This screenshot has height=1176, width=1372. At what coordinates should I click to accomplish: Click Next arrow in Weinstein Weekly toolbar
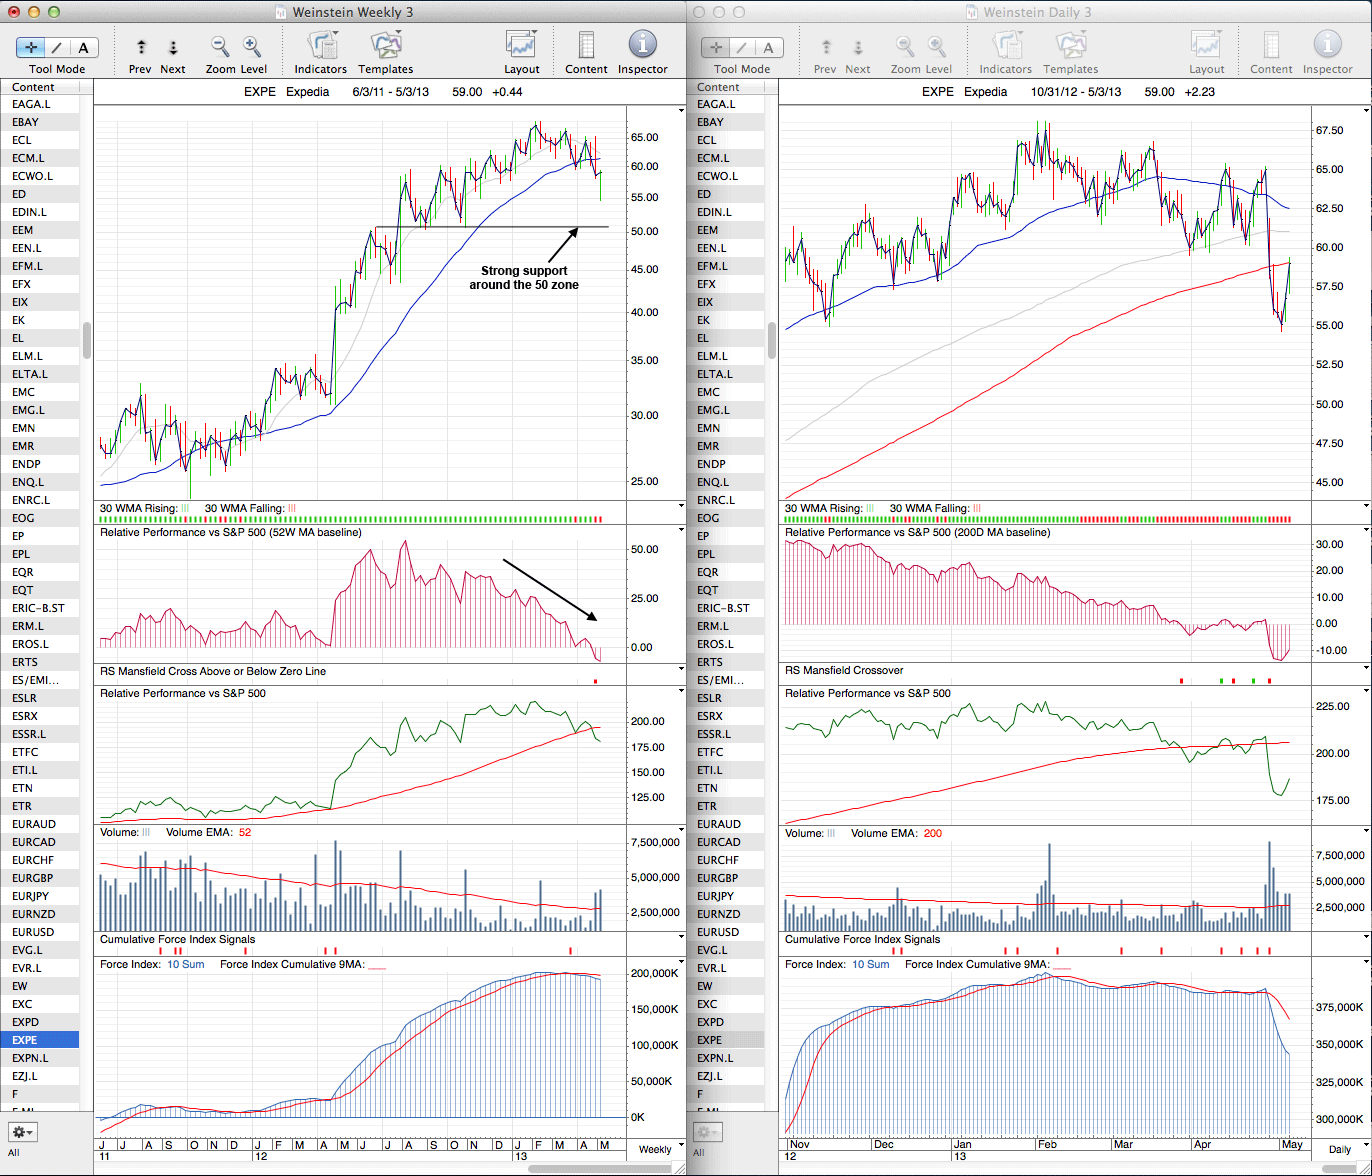pos(172,47)
